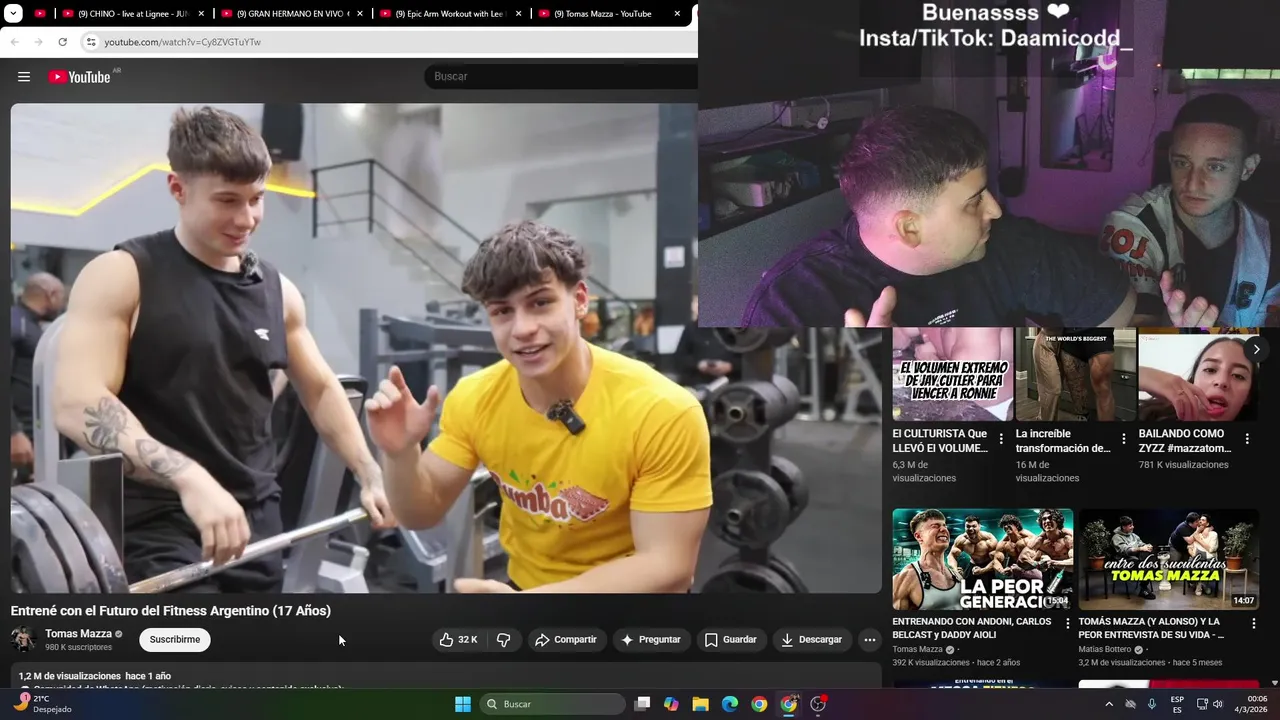1280x720 pixels.
Task: Switch to Epic Arm Workout with Lee tab
Action: pos(449,14)
